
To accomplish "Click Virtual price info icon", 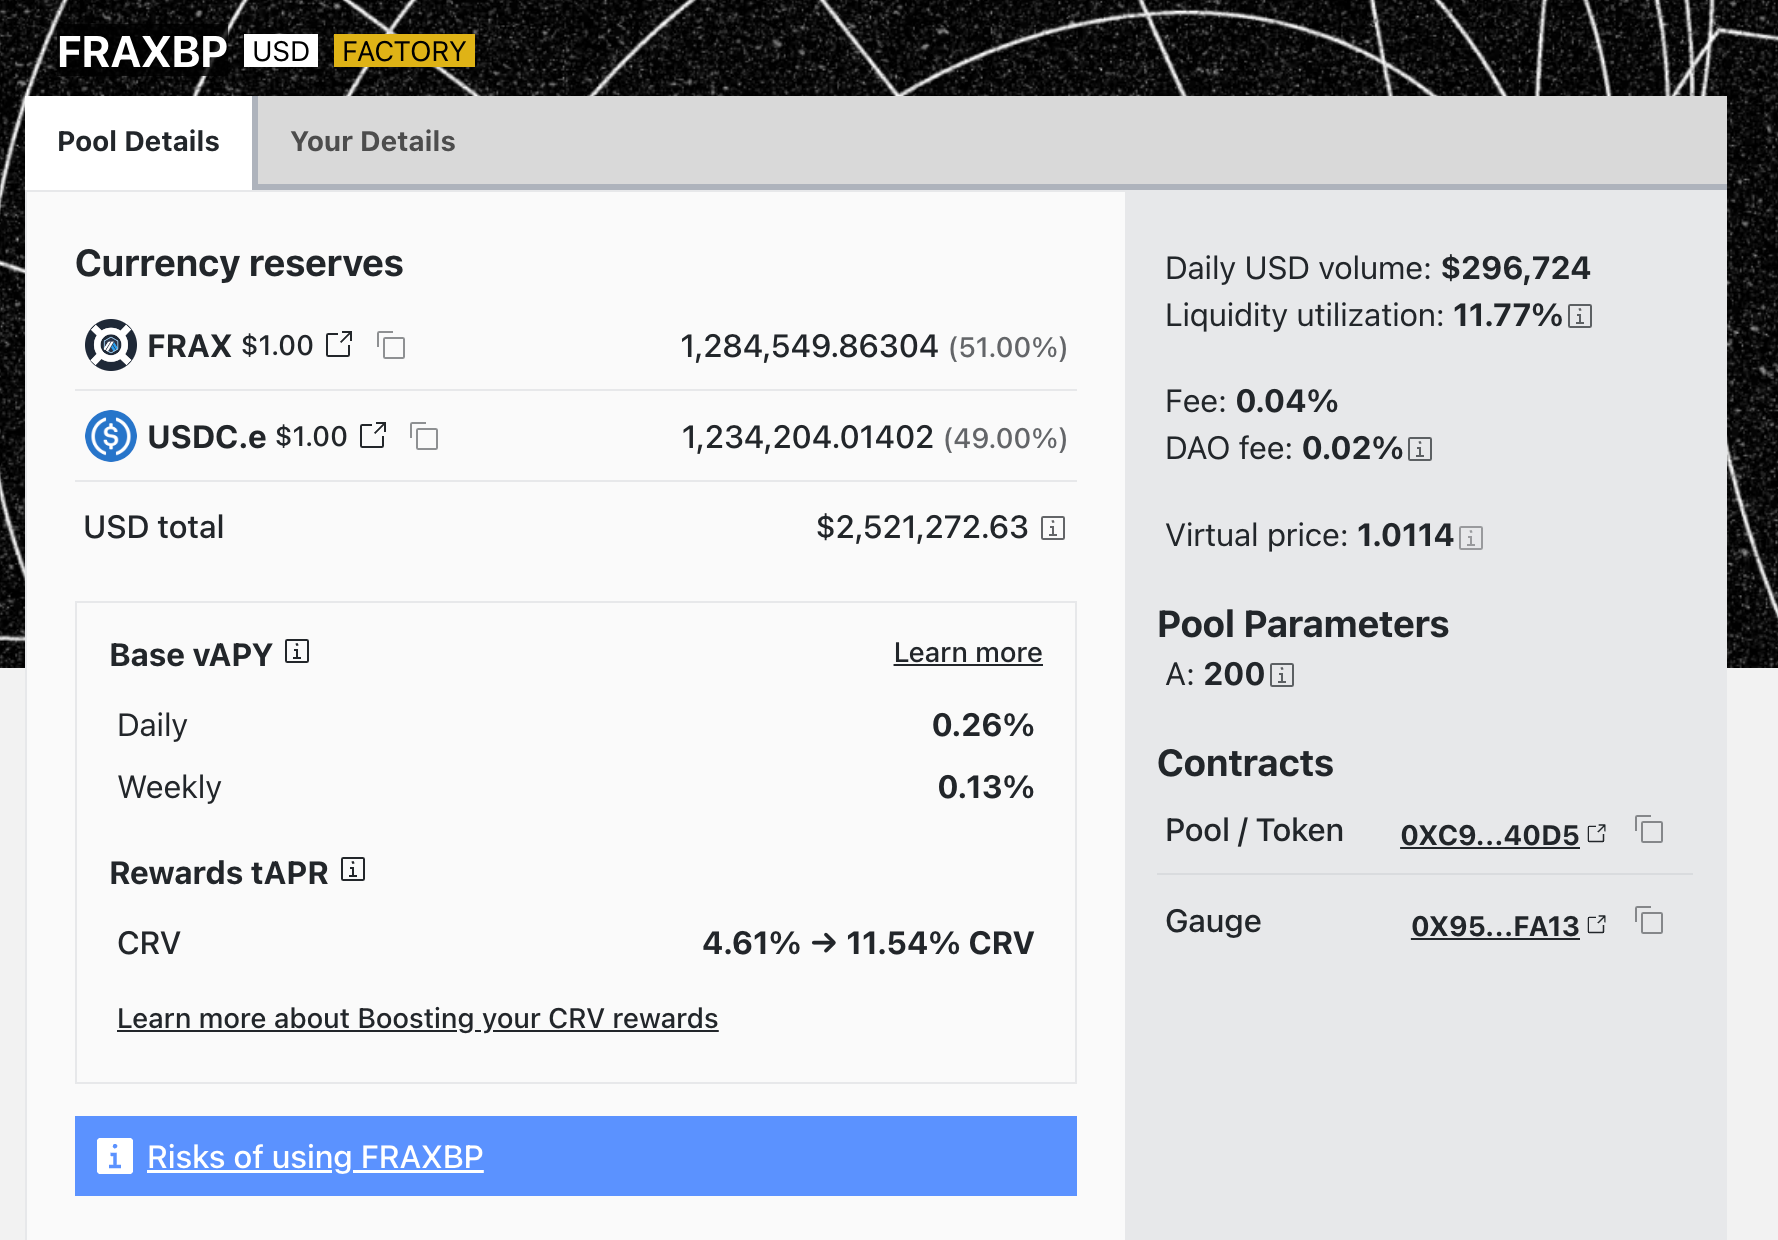I will (1471, 538).
